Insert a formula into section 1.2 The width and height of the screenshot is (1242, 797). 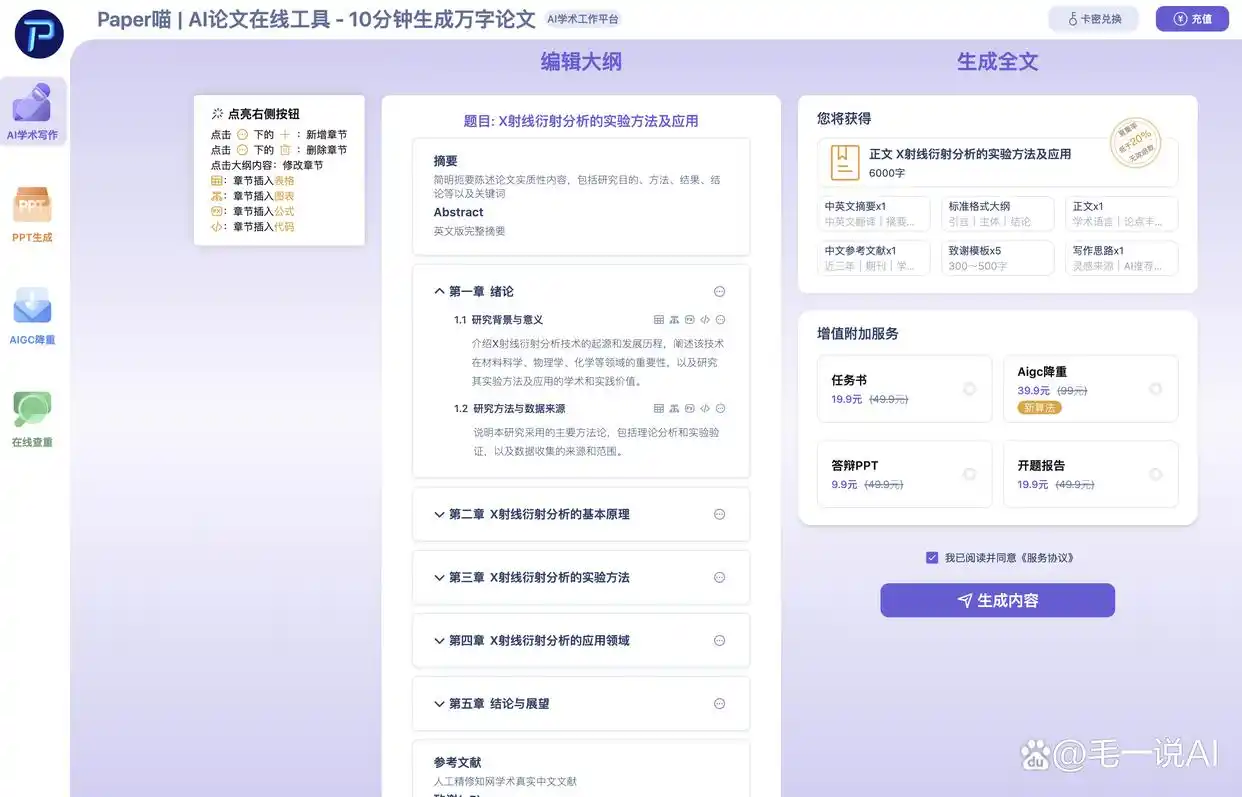point(691,407)
